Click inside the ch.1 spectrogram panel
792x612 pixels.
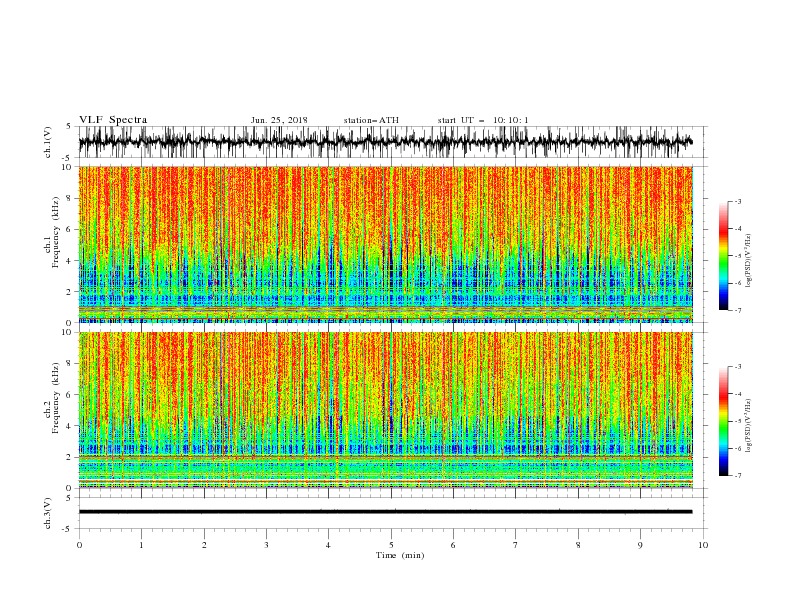click(x=385, y=244)
